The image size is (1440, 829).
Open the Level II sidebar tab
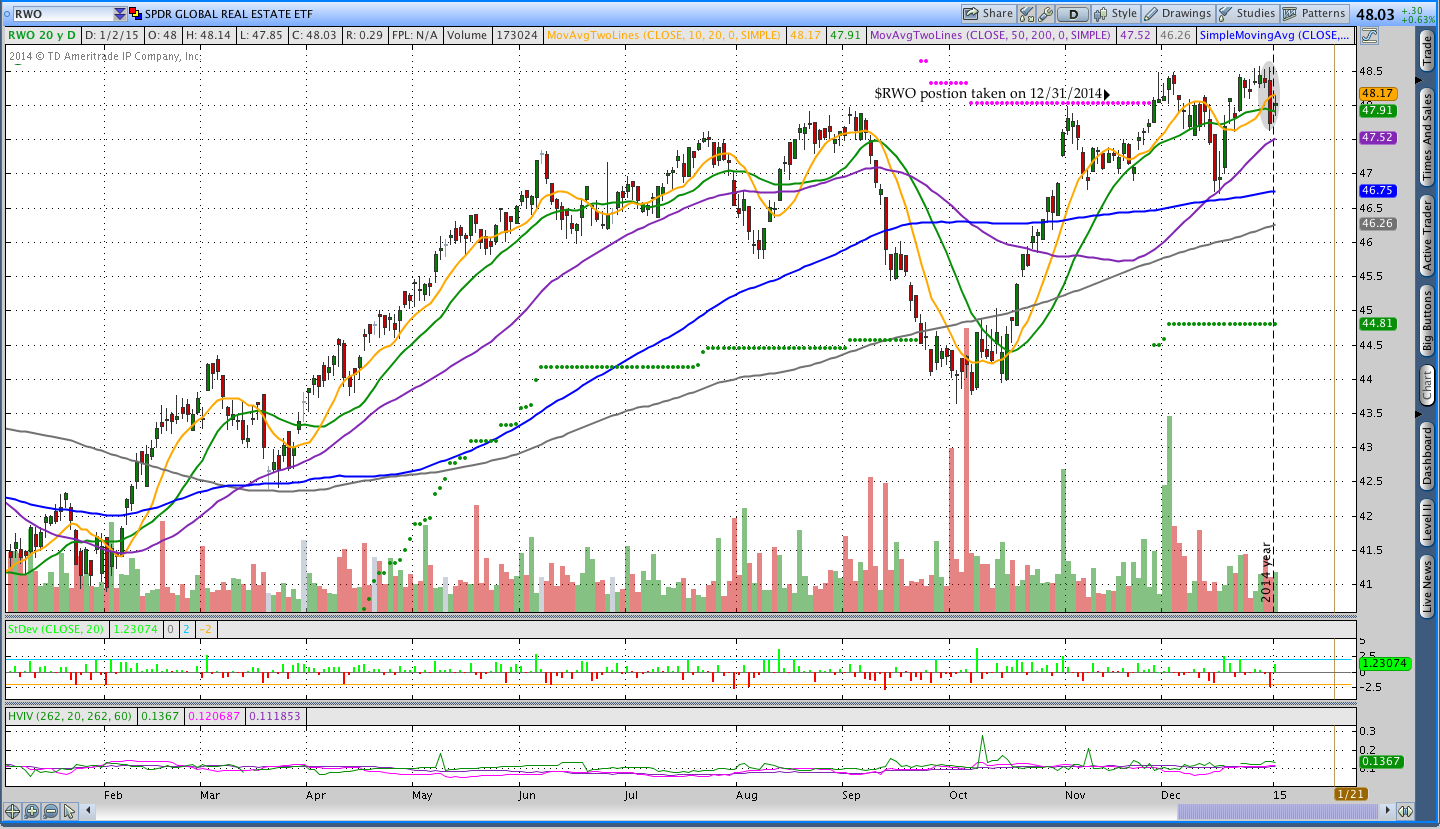pyautogui.click(x=1427, y=524)
